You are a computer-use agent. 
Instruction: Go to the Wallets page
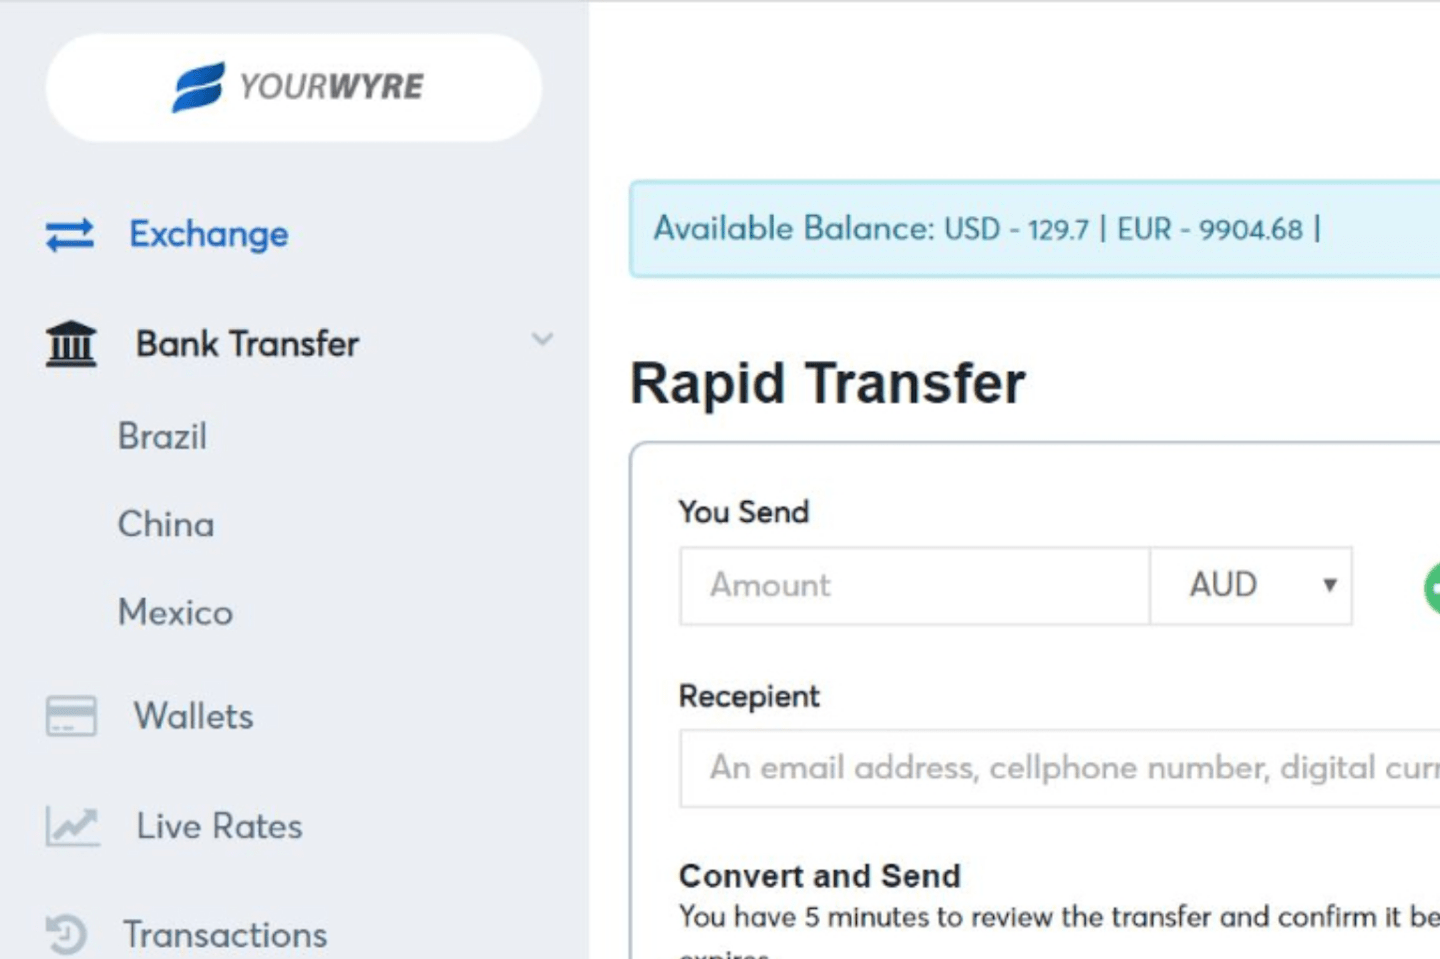pyautogui.click(x=194, y=716)
